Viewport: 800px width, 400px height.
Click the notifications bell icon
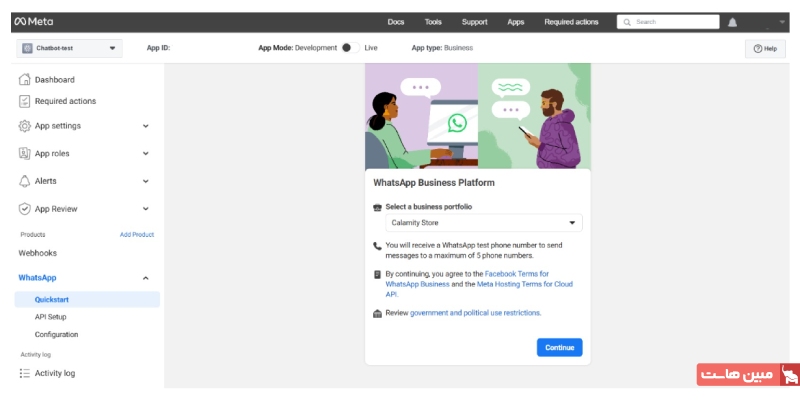point(732,22)
